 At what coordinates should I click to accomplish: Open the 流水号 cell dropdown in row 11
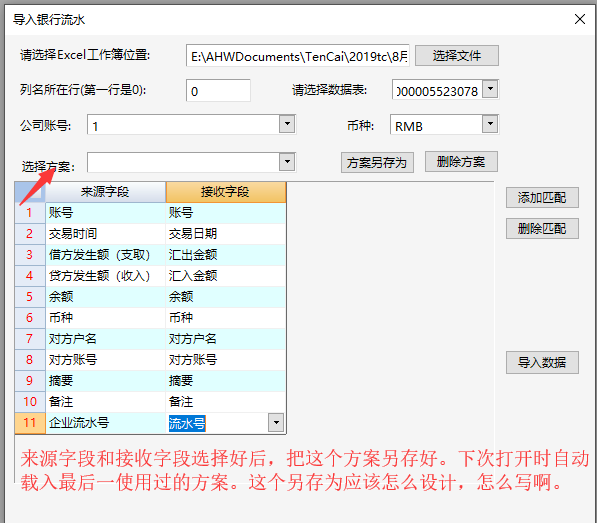point(276,423)
